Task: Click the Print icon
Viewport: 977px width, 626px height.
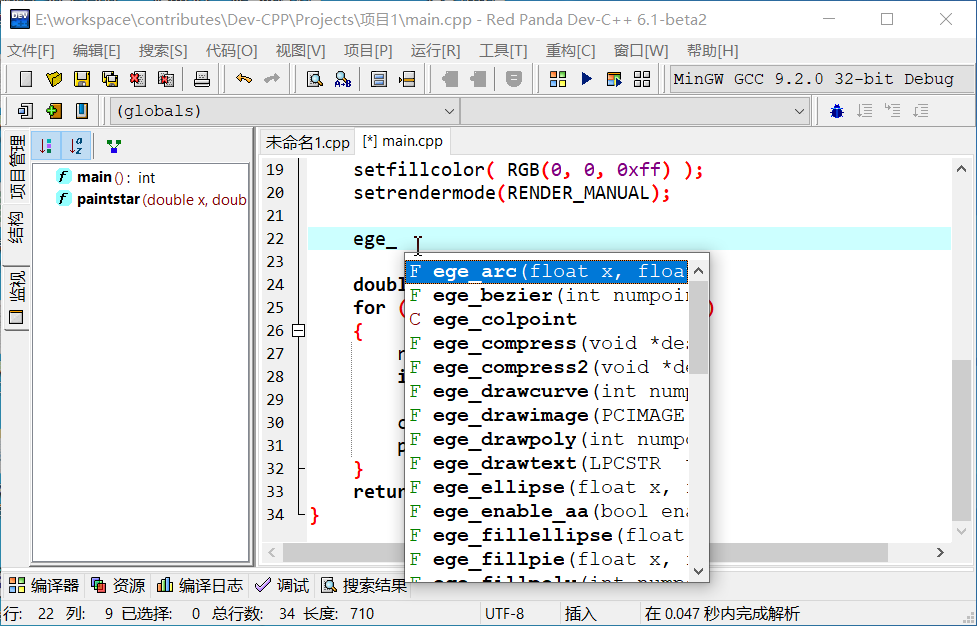Action: click(201, 79)
